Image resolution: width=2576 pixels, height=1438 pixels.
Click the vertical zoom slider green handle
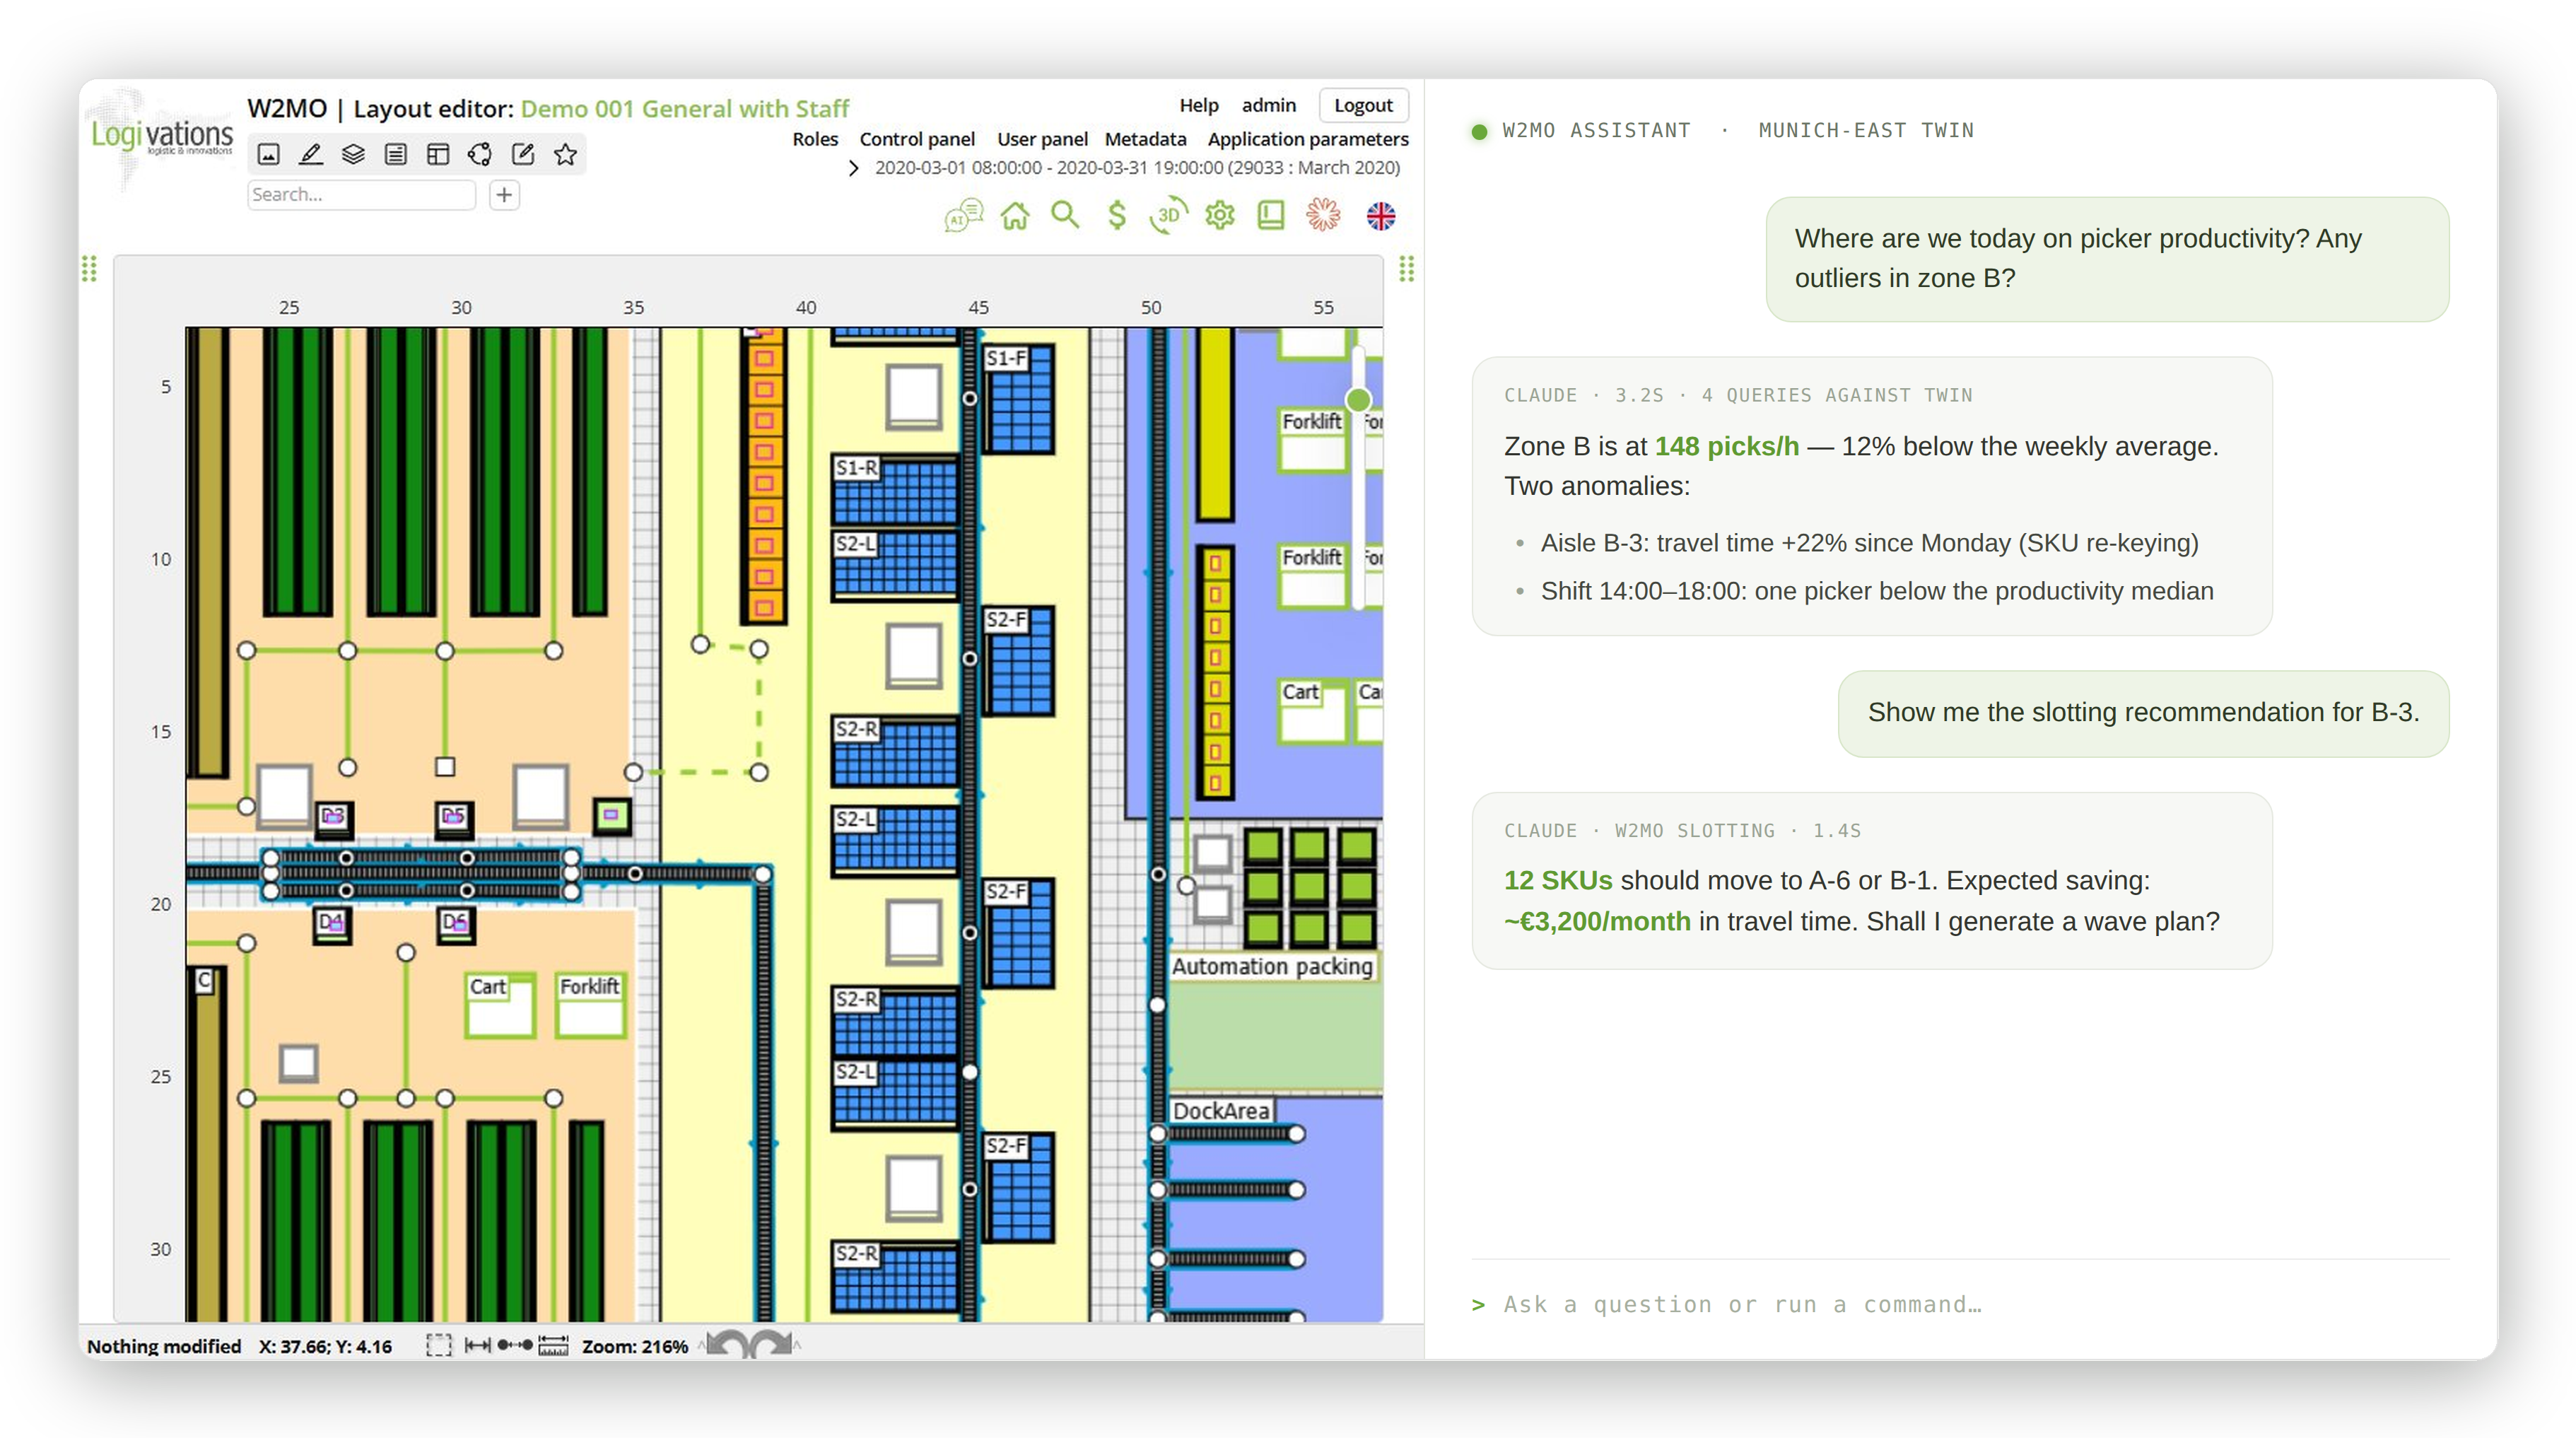coord(1357,400)
